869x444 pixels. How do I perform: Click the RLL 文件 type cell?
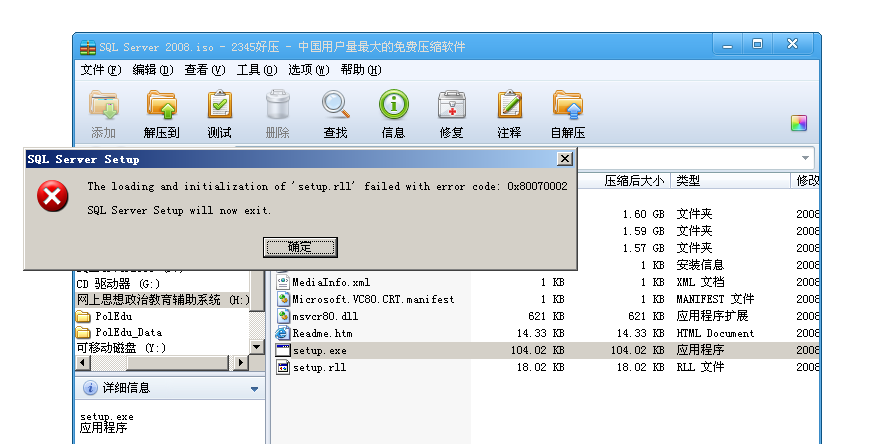click(700, 367)
